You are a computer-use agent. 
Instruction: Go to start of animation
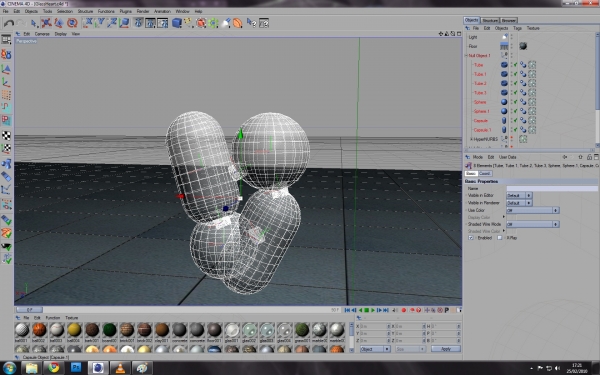tap(347, 310)
